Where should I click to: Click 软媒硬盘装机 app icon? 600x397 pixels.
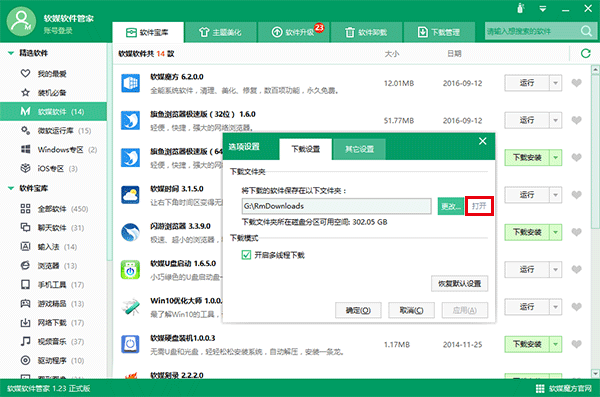130,344
